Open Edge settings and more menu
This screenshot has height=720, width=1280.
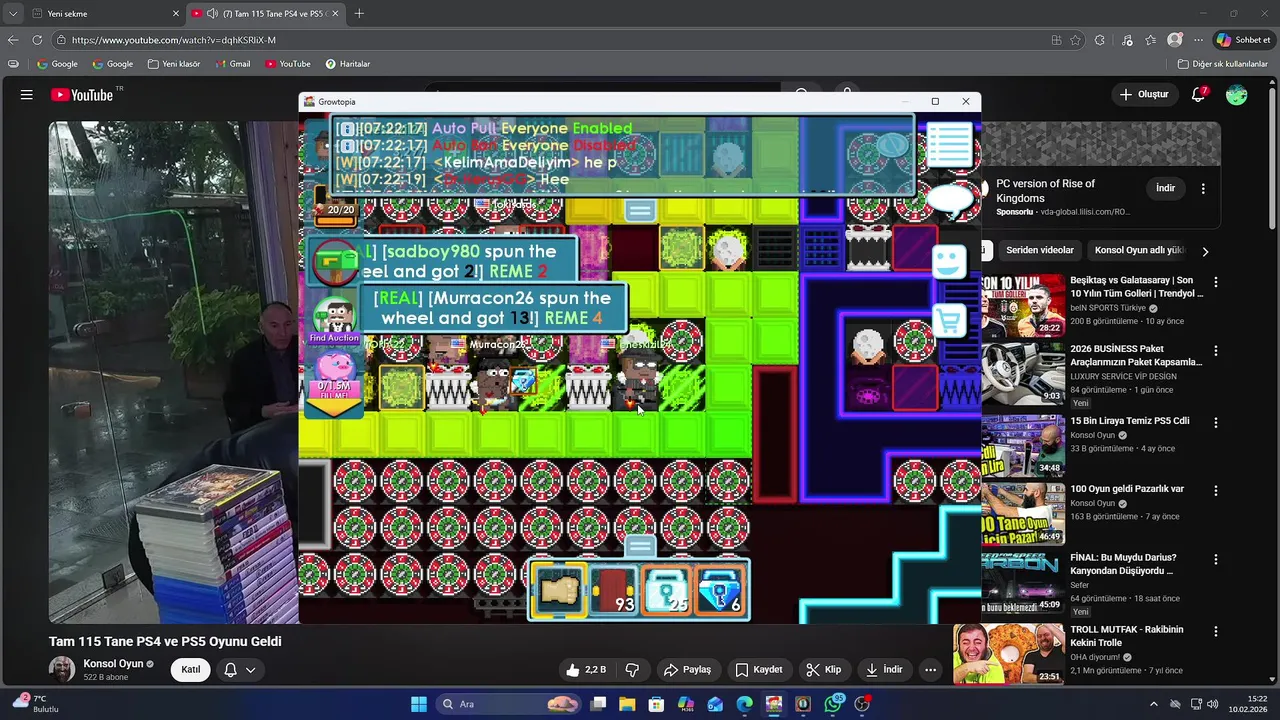tap(1198, 40)
